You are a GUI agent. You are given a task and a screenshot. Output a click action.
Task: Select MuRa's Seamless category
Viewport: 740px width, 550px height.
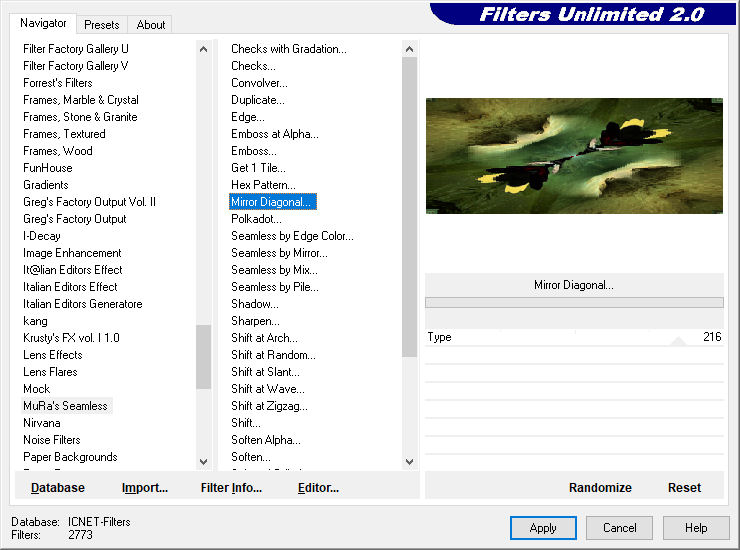[x=65, y=406]
